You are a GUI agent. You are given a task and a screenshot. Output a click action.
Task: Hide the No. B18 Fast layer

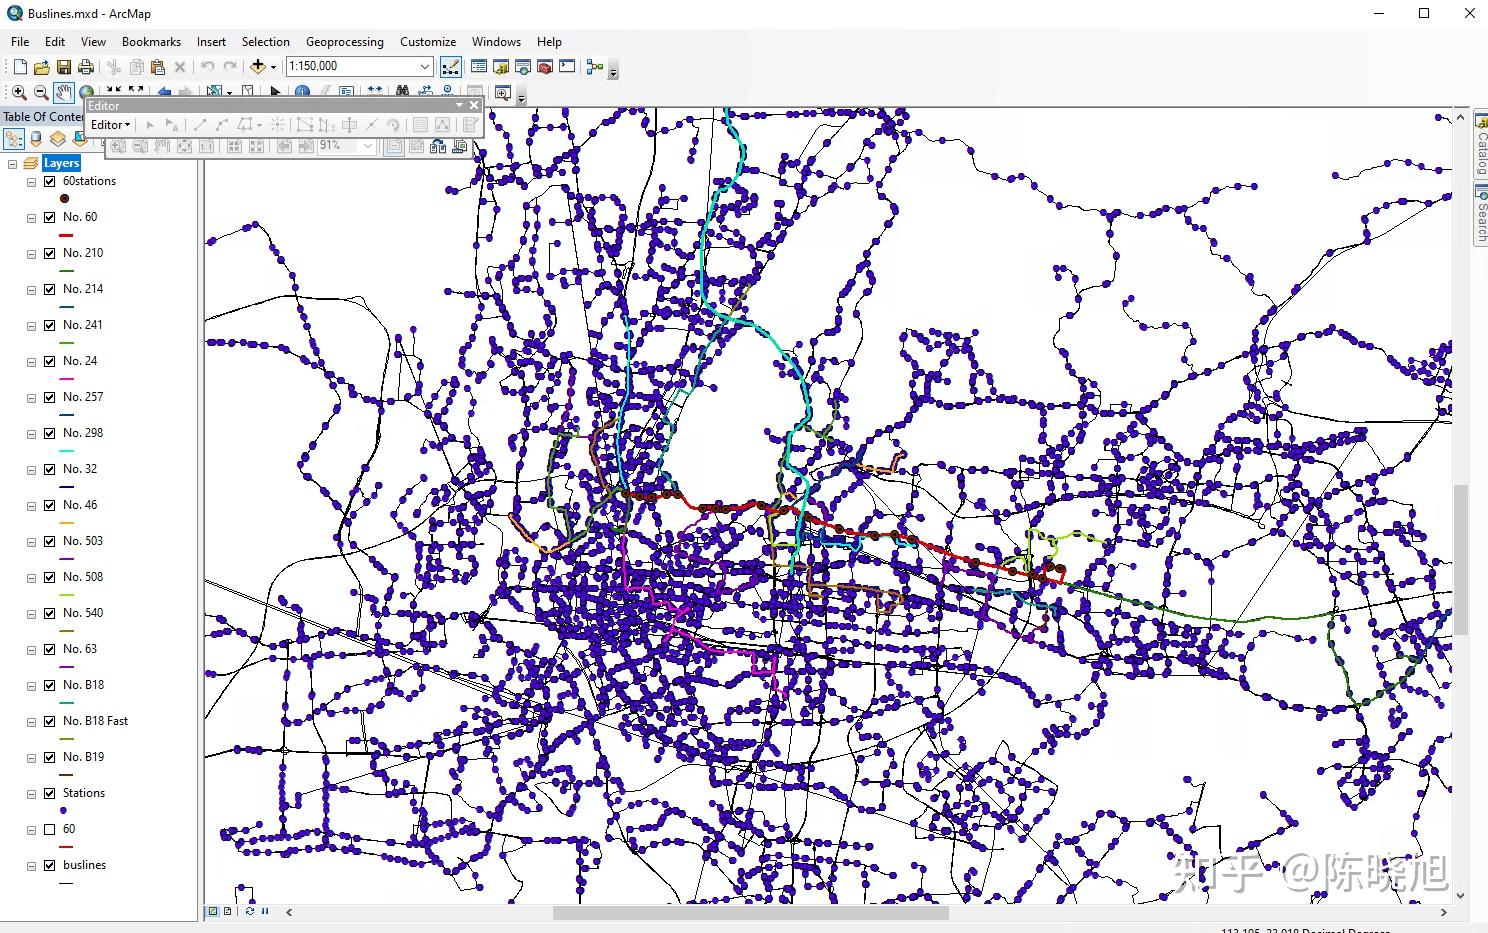[x=49, y=720]
